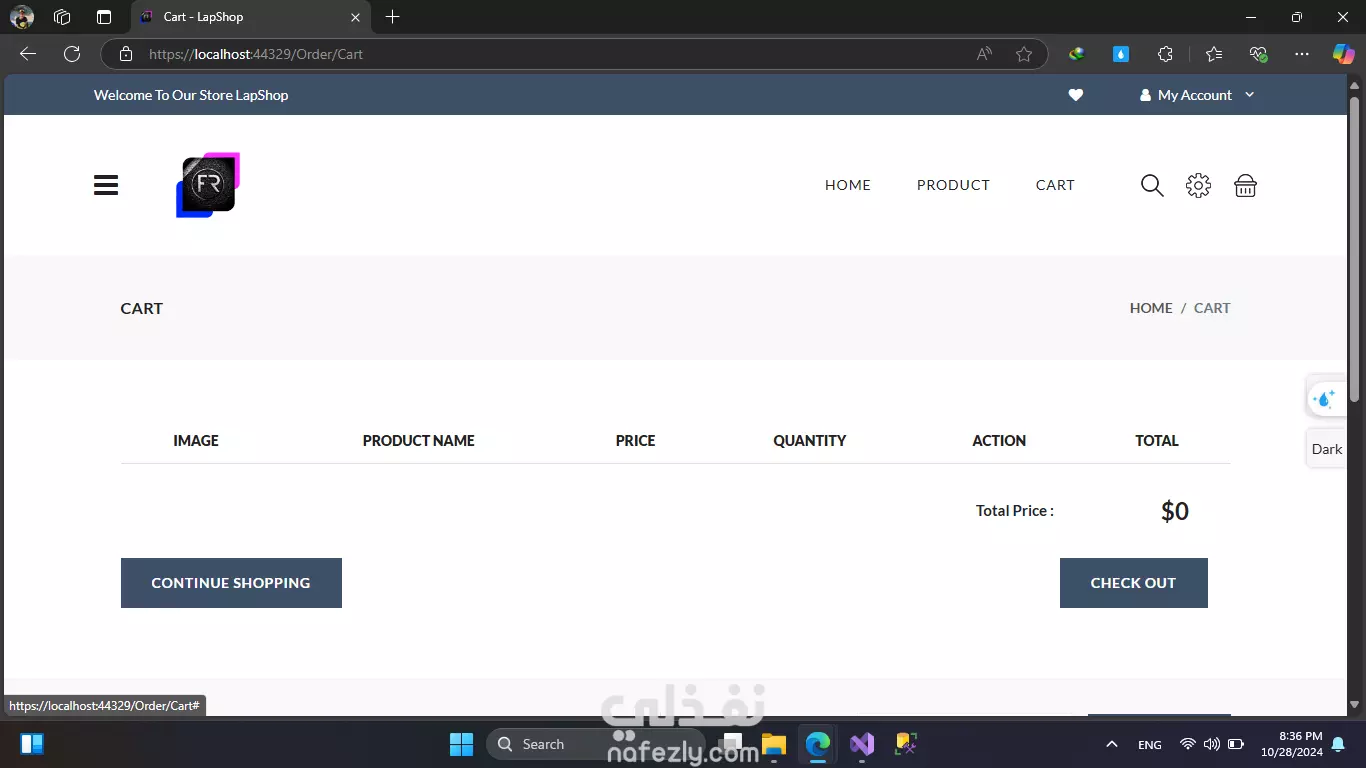Click the $0 total amount
Screen dimensions: 1366x768
[x=1175, y=511]
